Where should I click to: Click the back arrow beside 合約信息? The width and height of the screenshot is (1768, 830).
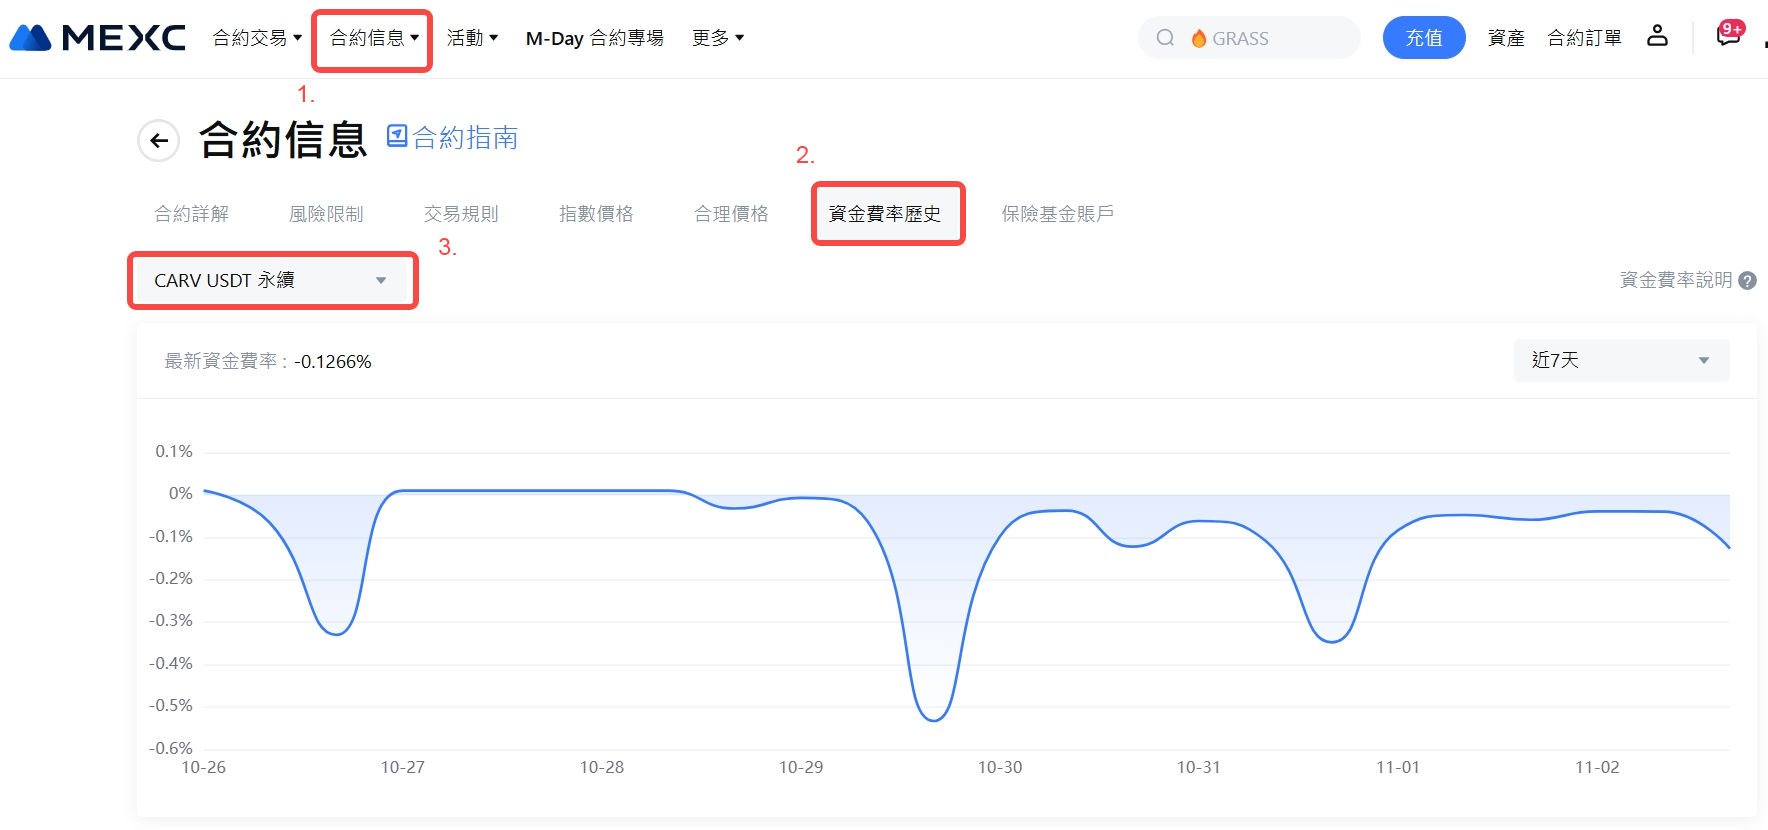tap(158, 141)
